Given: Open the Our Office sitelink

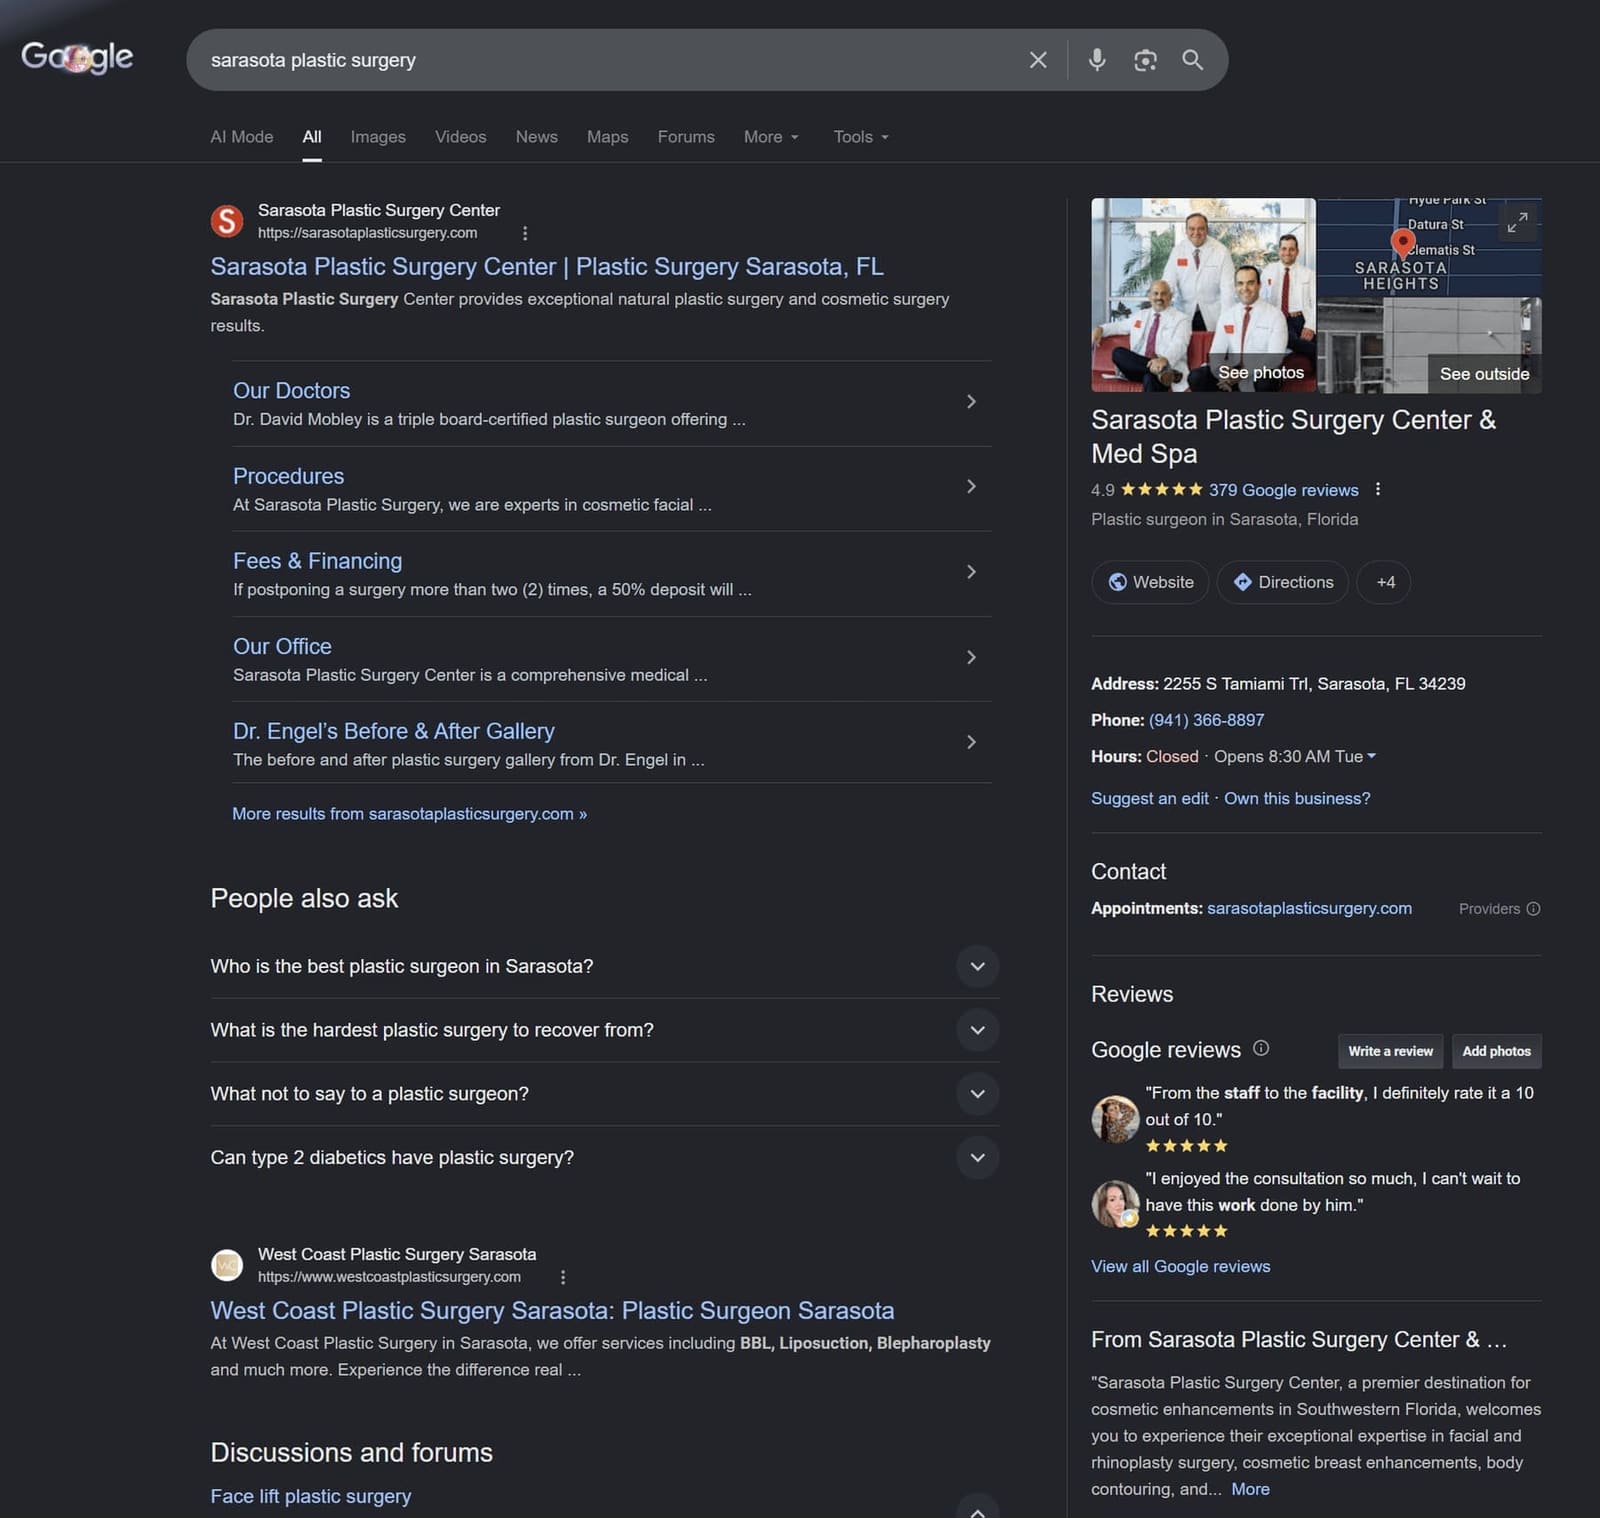Looking at the screenshot, I should pos(283,647).
